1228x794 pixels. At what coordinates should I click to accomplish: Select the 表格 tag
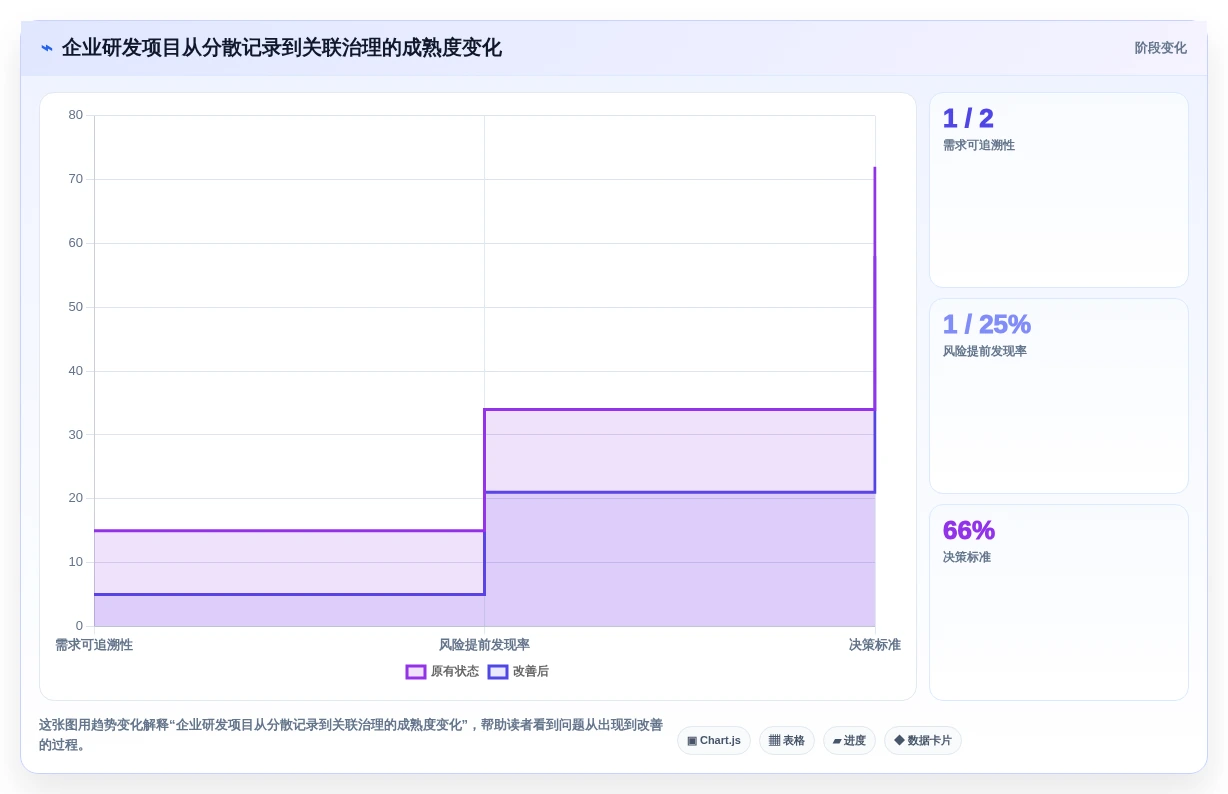coord(787,741)
